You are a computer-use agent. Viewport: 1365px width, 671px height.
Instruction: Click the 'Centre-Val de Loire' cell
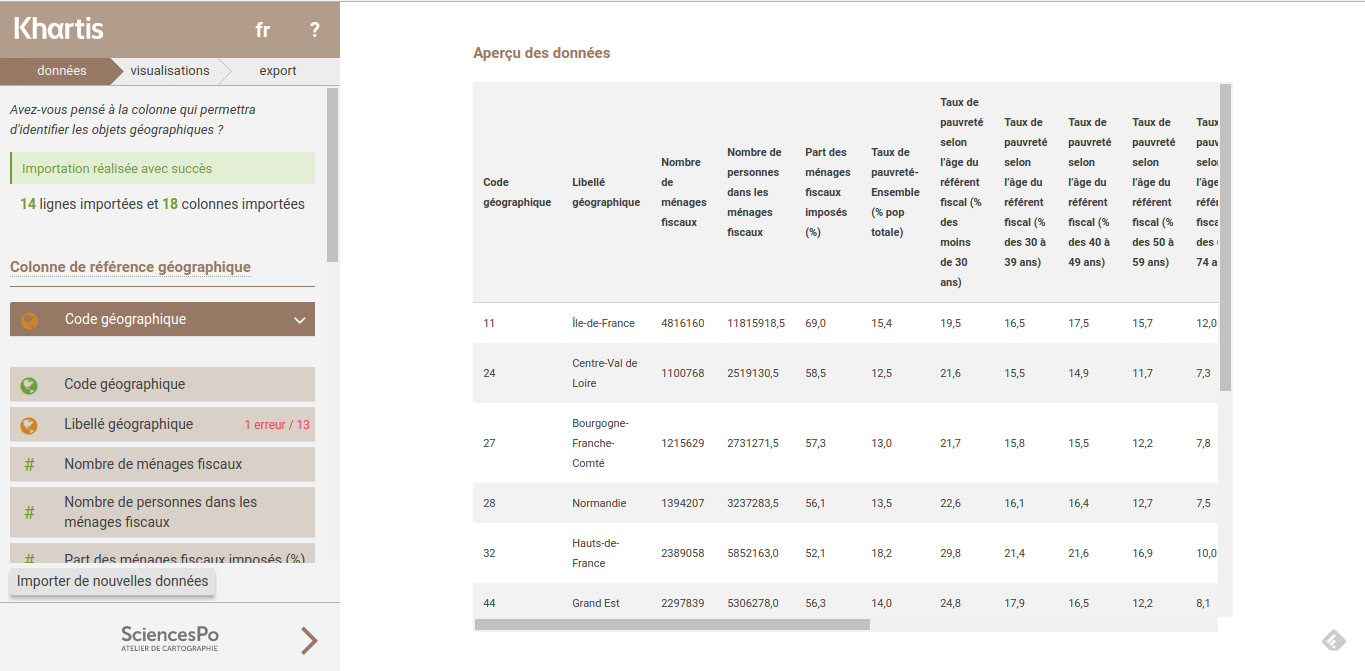point(604,373)
